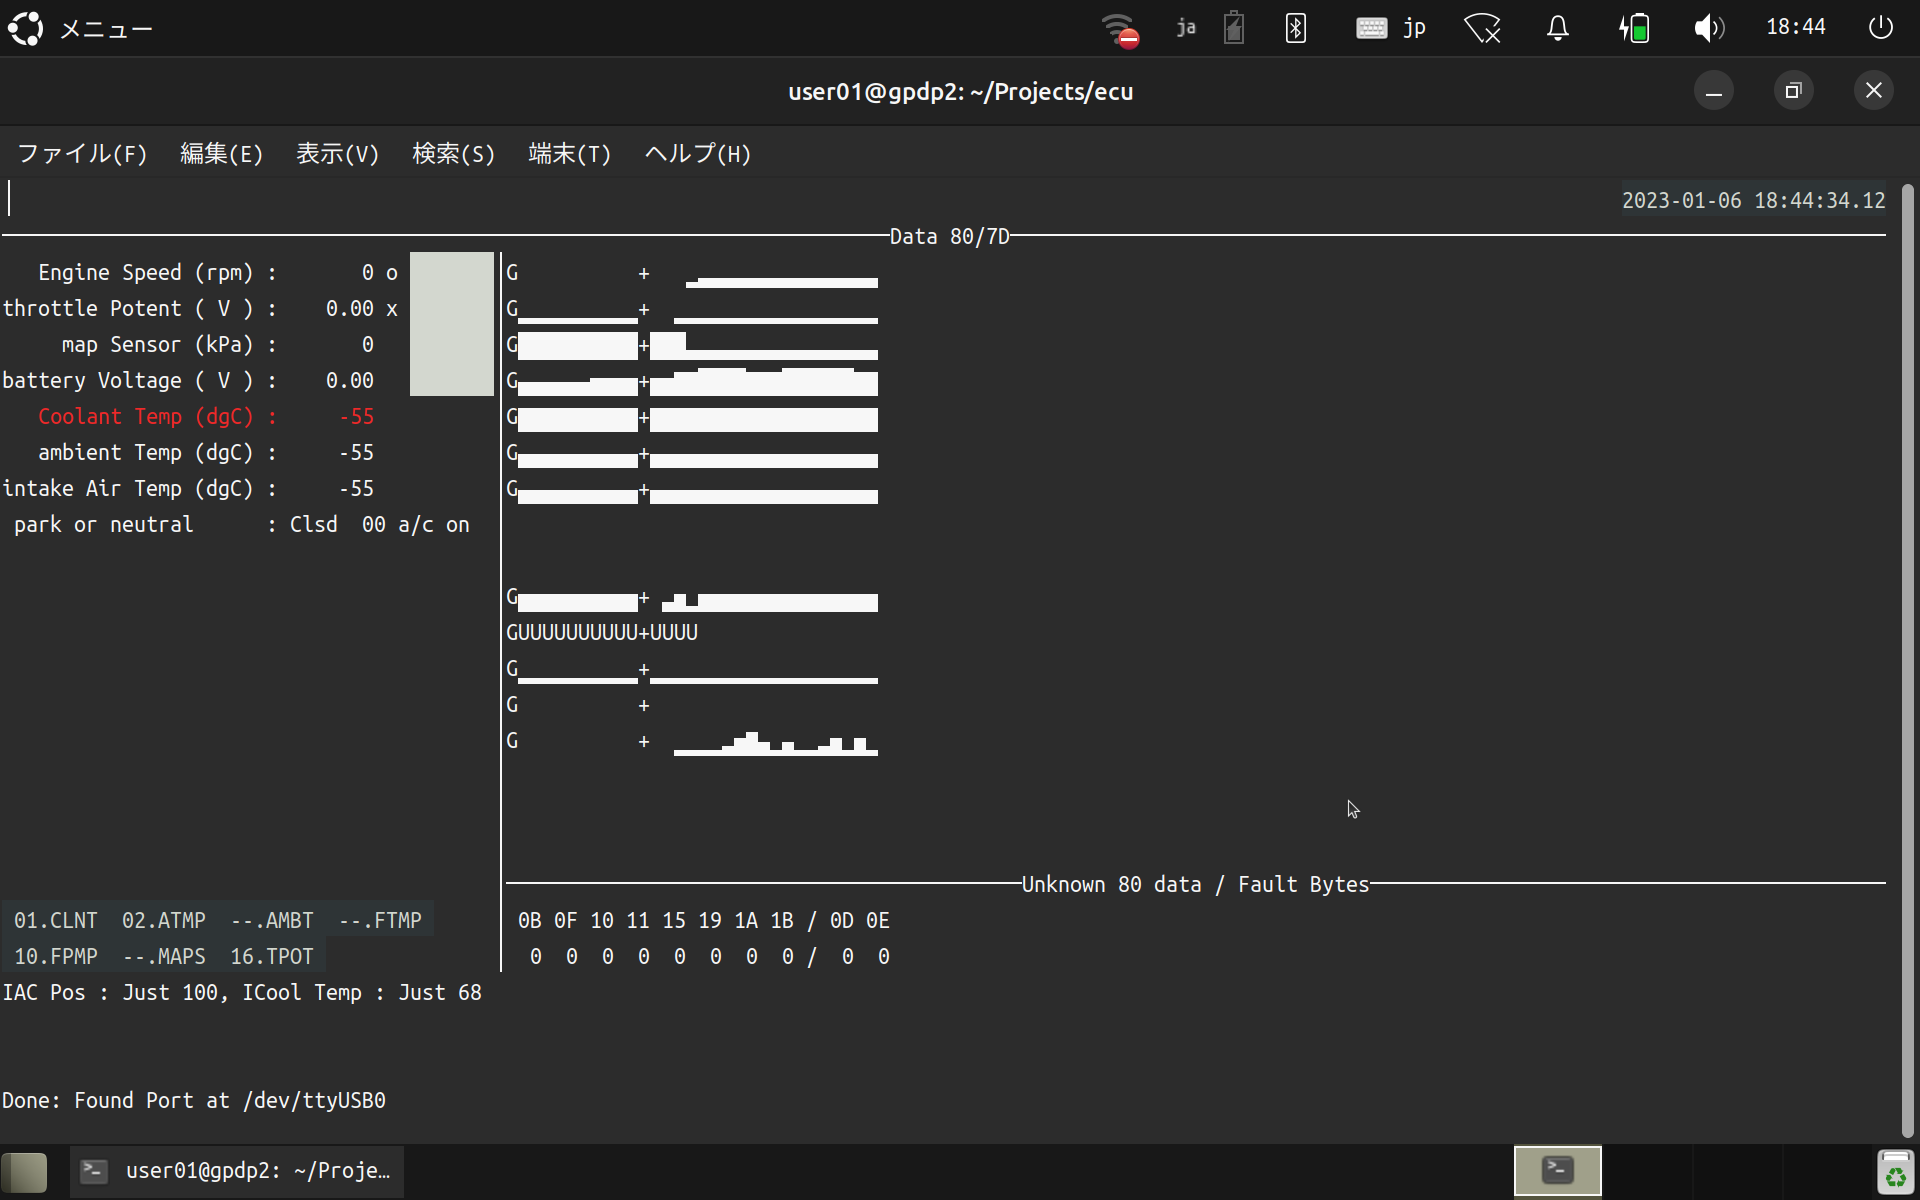
Task: Open the trash icon in the panel
Action: pyautogui.click(x=1895, y=1172)
